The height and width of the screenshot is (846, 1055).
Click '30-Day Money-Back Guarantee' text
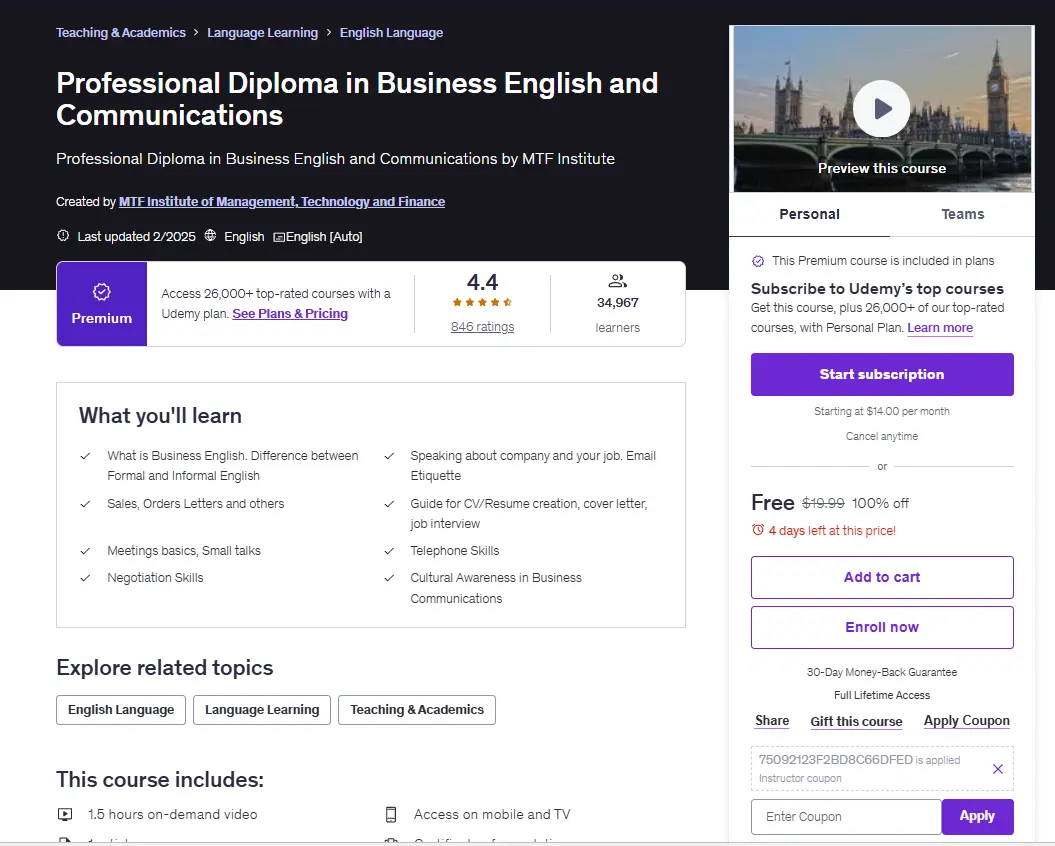pos(882,672)
